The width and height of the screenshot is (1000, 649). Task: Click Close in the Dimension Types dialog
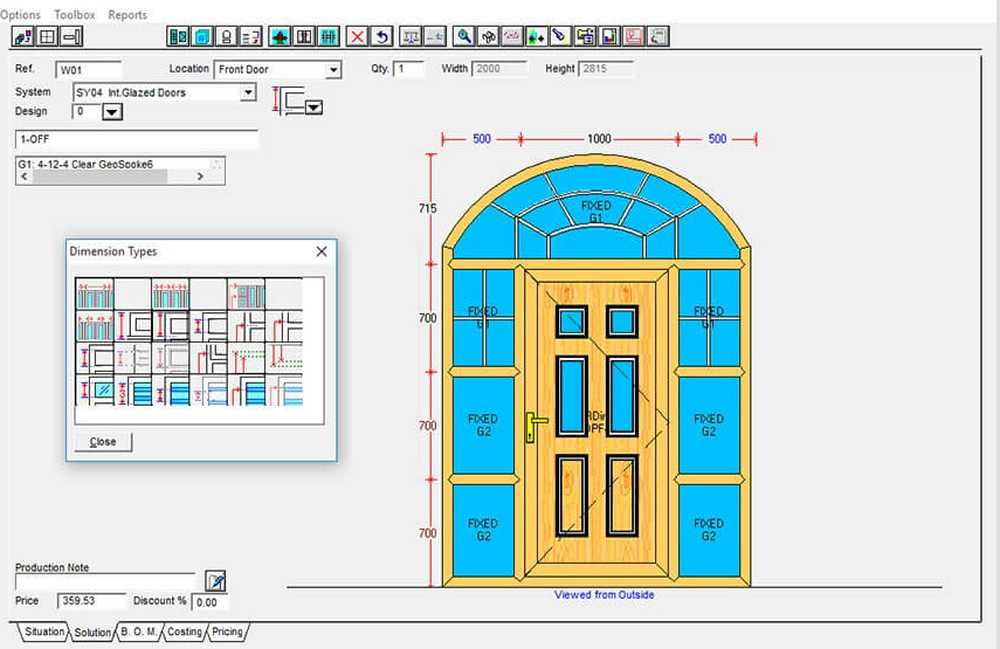point(102,441)
